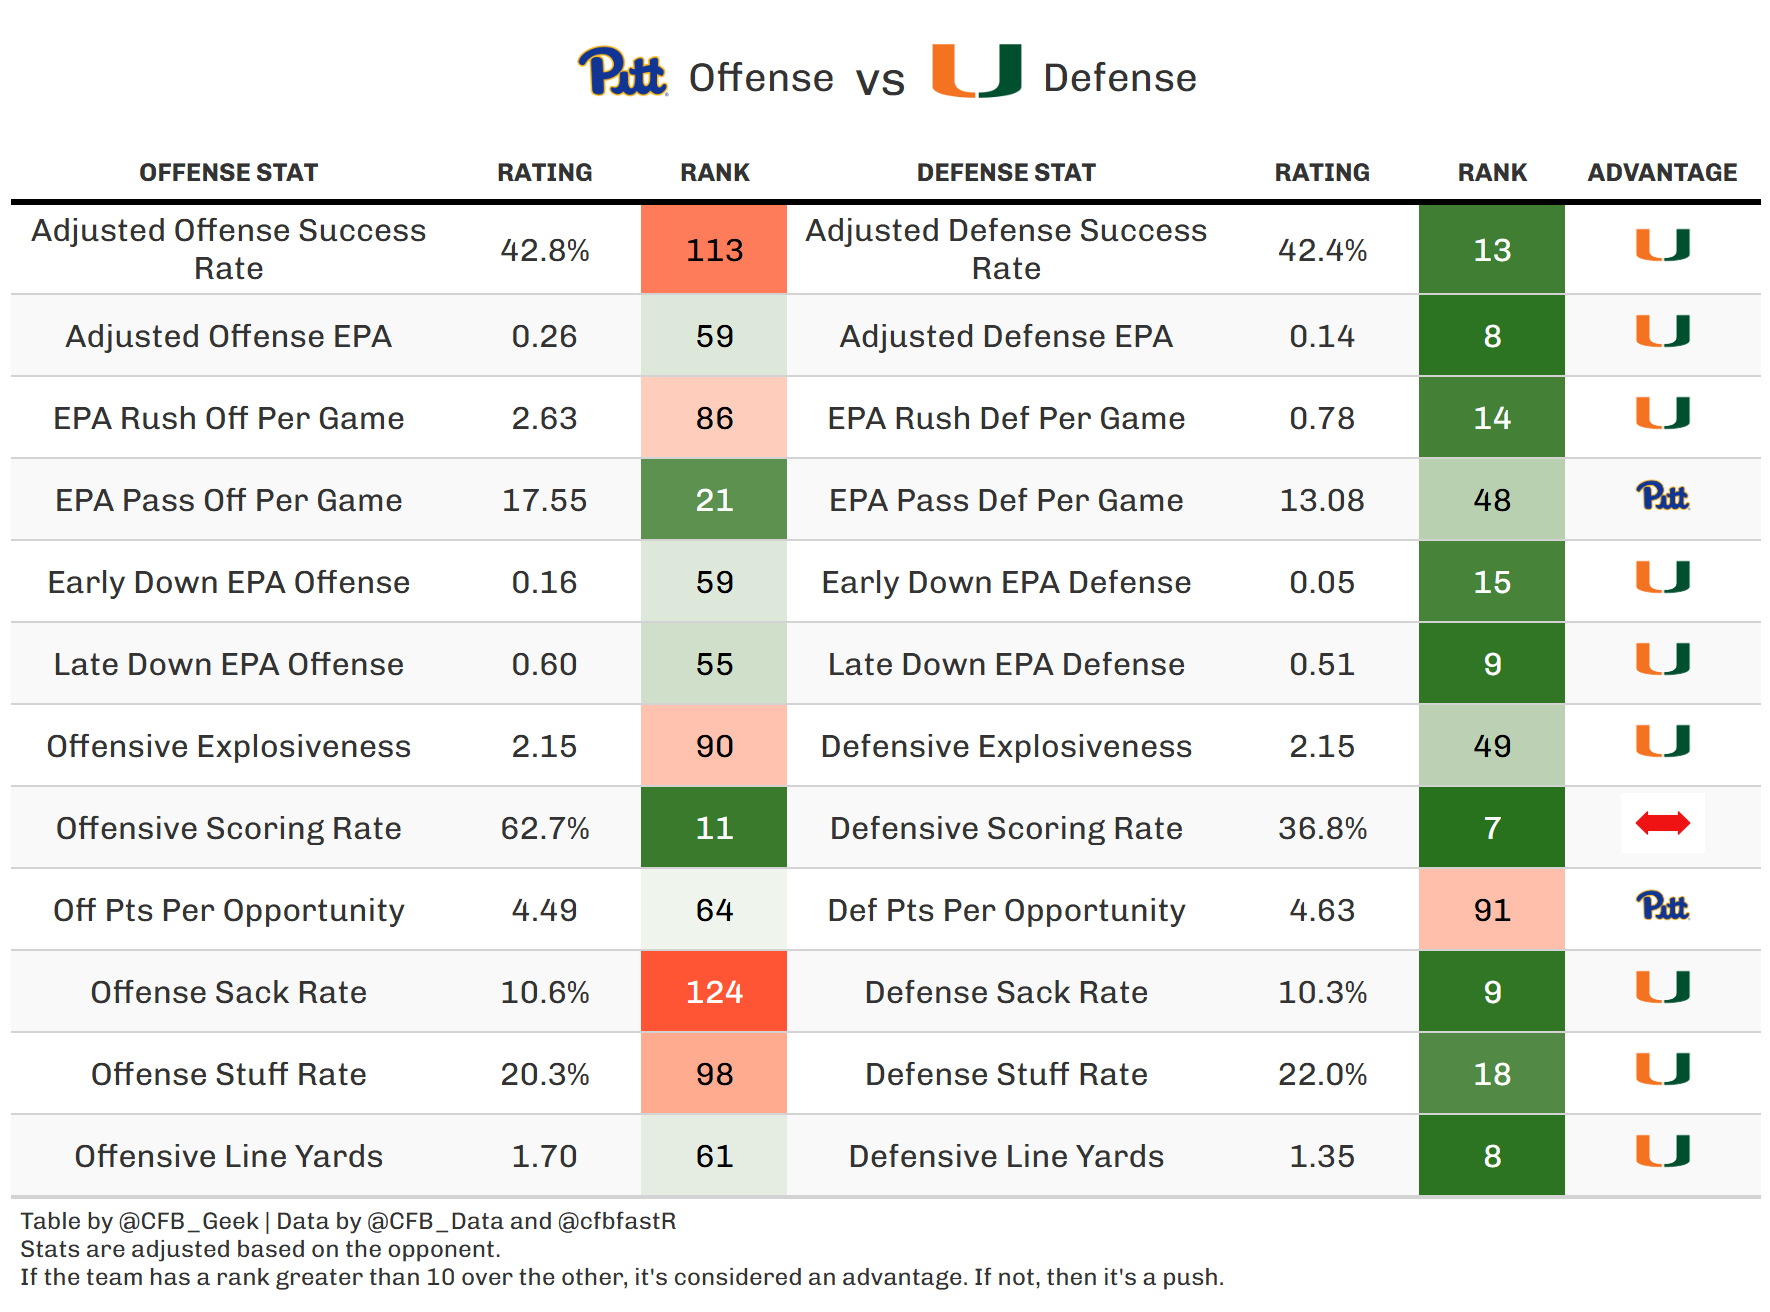Click Miami advantage logo in Adjusted Offense EPA row
This screenshot has height=1312, width=1770.
point(1662,331)
